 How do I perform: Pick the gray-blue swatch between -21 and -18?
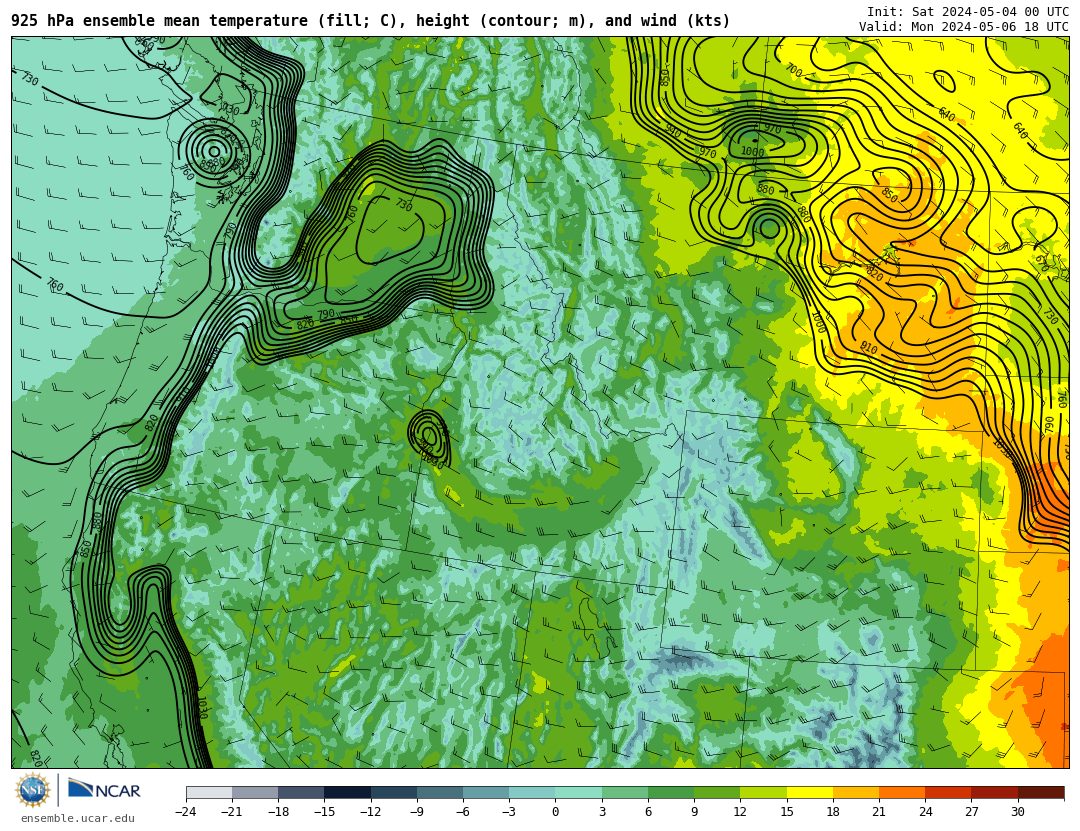[255, 792]
